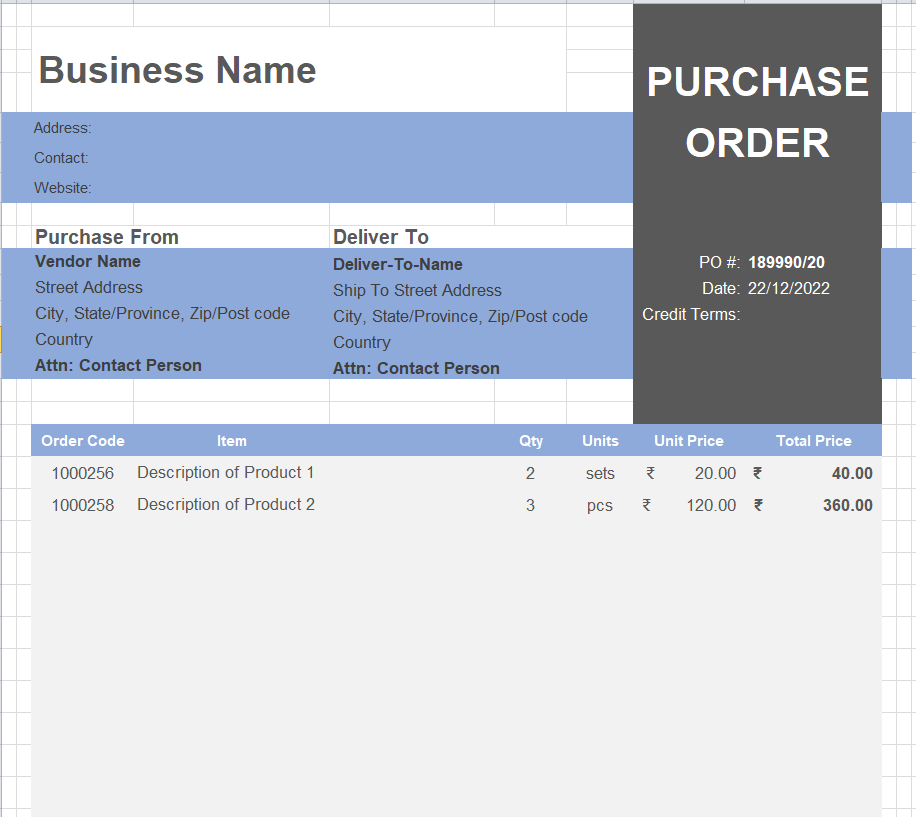Screen dimensions: 916x817
Task: Select Ship To Street Address cell
Action: tap(417, 290)
